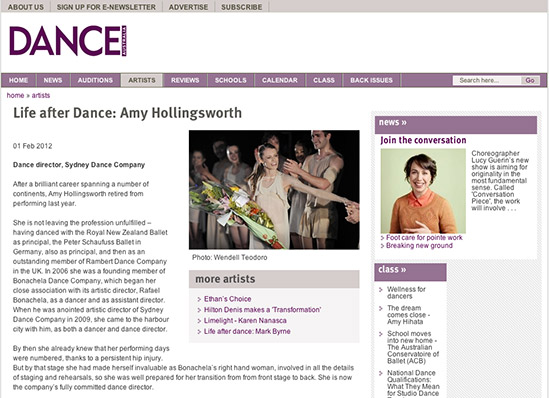The height and width of the screenshot is (398, 549).
Task: Click the Go search button
Action: click(x=530, y=81)
